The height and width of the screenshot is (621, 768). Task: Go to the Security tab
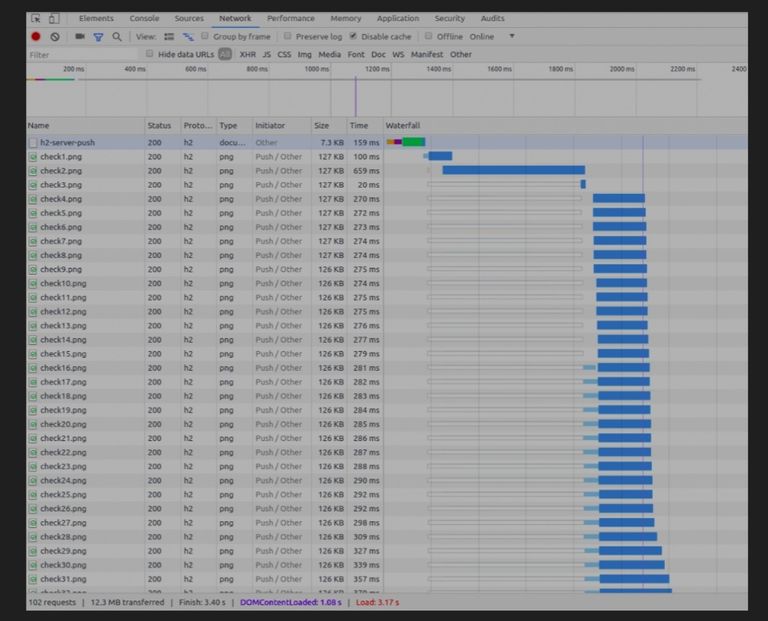tap(450, 19)
